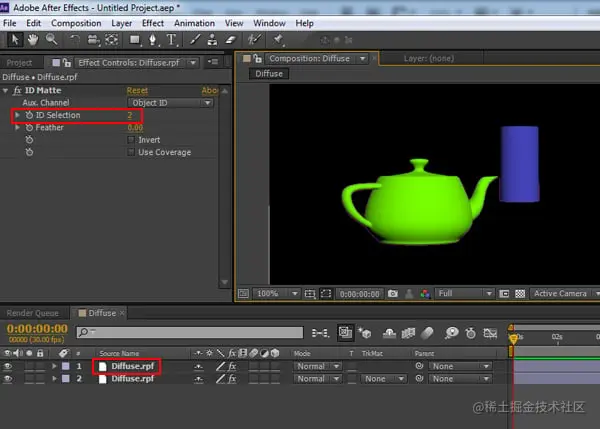Click layer 1 label color swatch
The image size is (600, 429).
pos(66,366)
